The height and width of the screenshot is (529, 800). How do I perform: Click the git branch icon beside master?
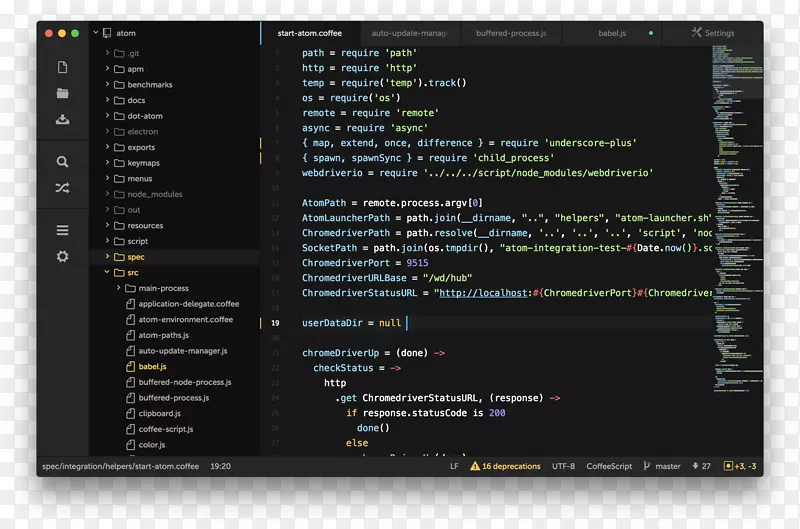(x=647, y=466)
